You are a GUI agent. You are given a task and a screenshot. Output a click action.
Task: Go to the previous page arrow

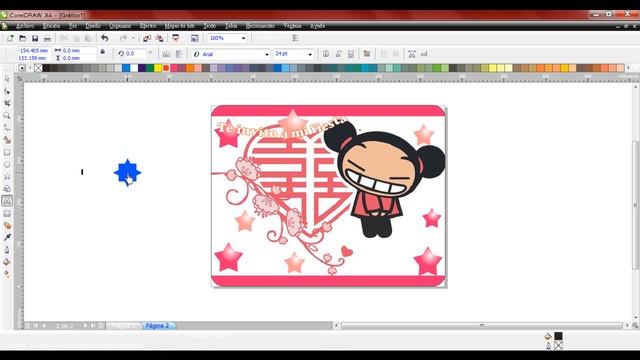point(44,326)
